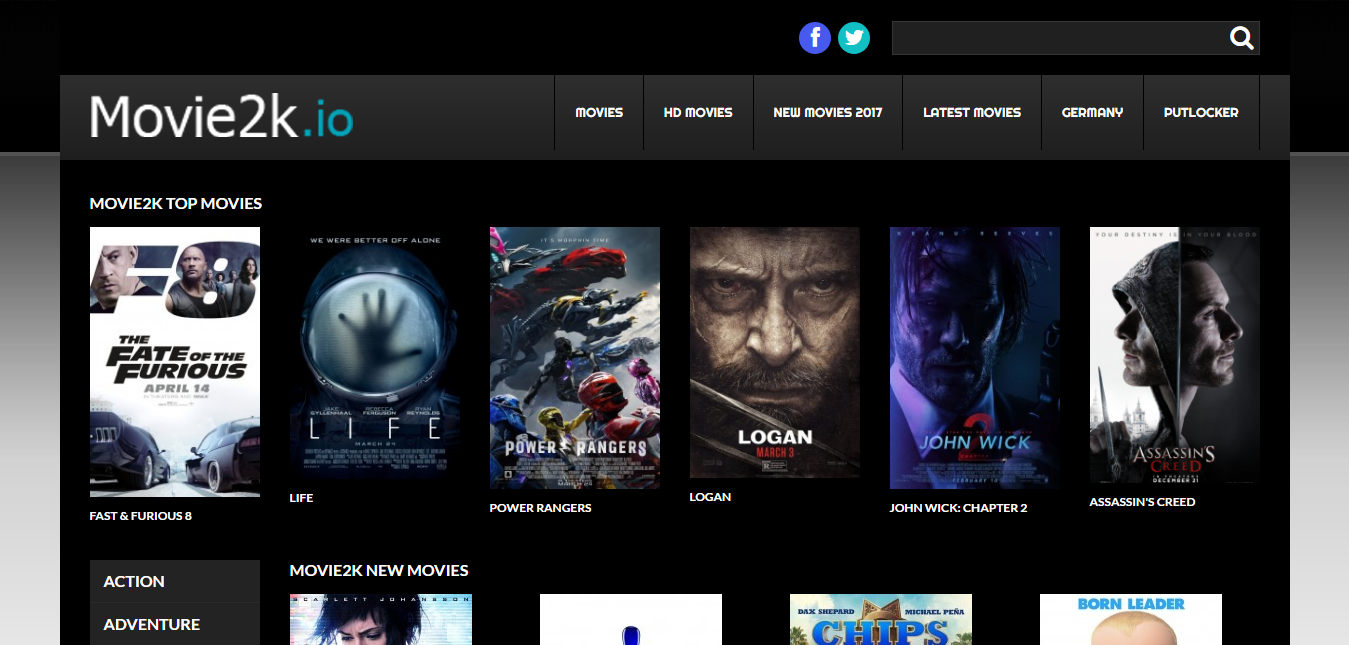Click the search magnifier icon
Image resolution: width=1349 pixels, height=645 pixels.
(1242, 38)
